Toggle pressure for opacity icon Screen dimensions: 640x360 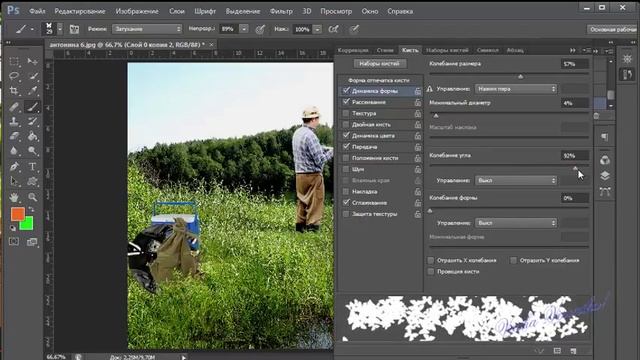[x=260, y=29]
